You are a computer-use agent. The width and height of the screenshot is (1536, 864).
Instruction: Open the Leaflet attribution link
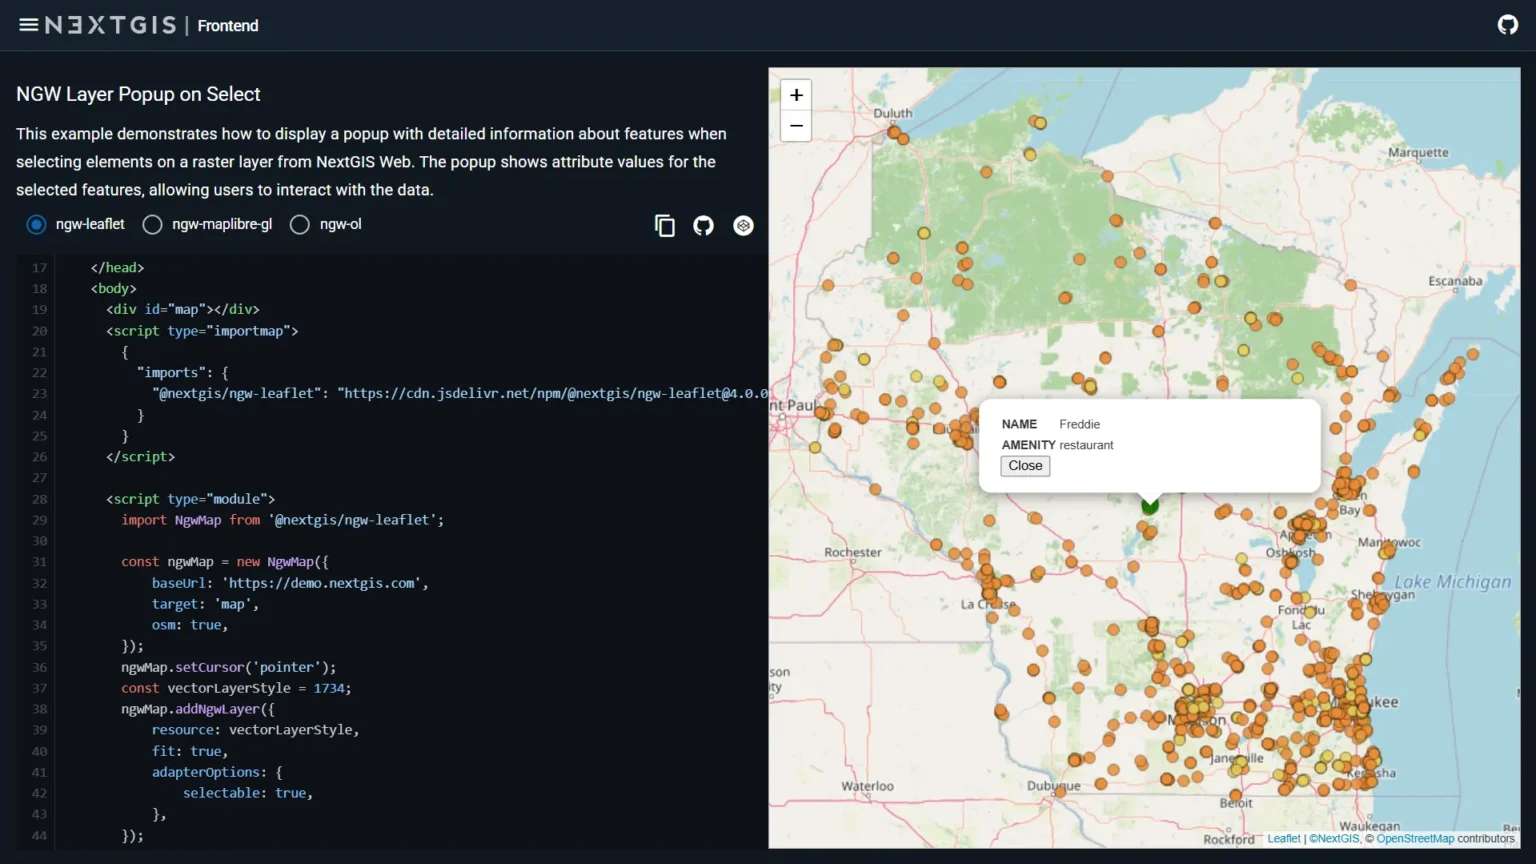click(1284, 839)
